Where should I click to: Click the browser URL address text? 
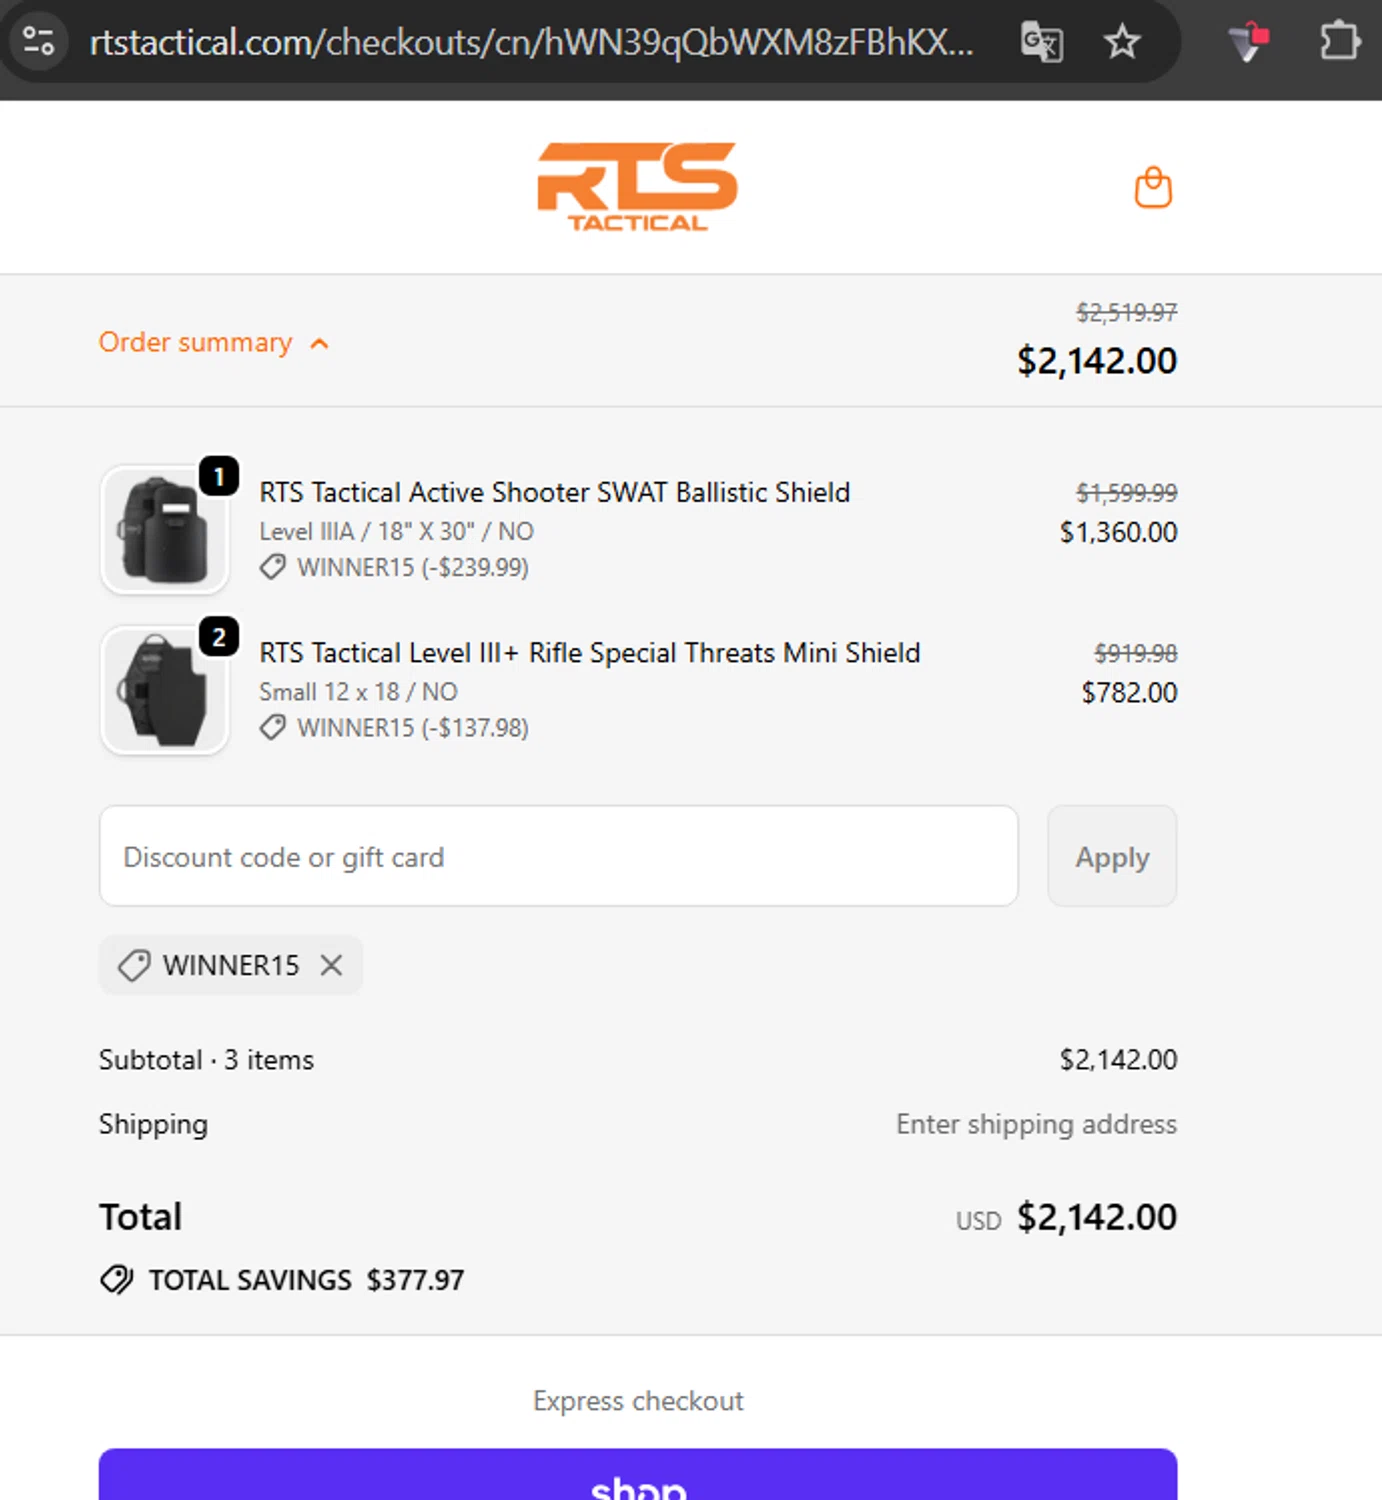coord(531,42)
